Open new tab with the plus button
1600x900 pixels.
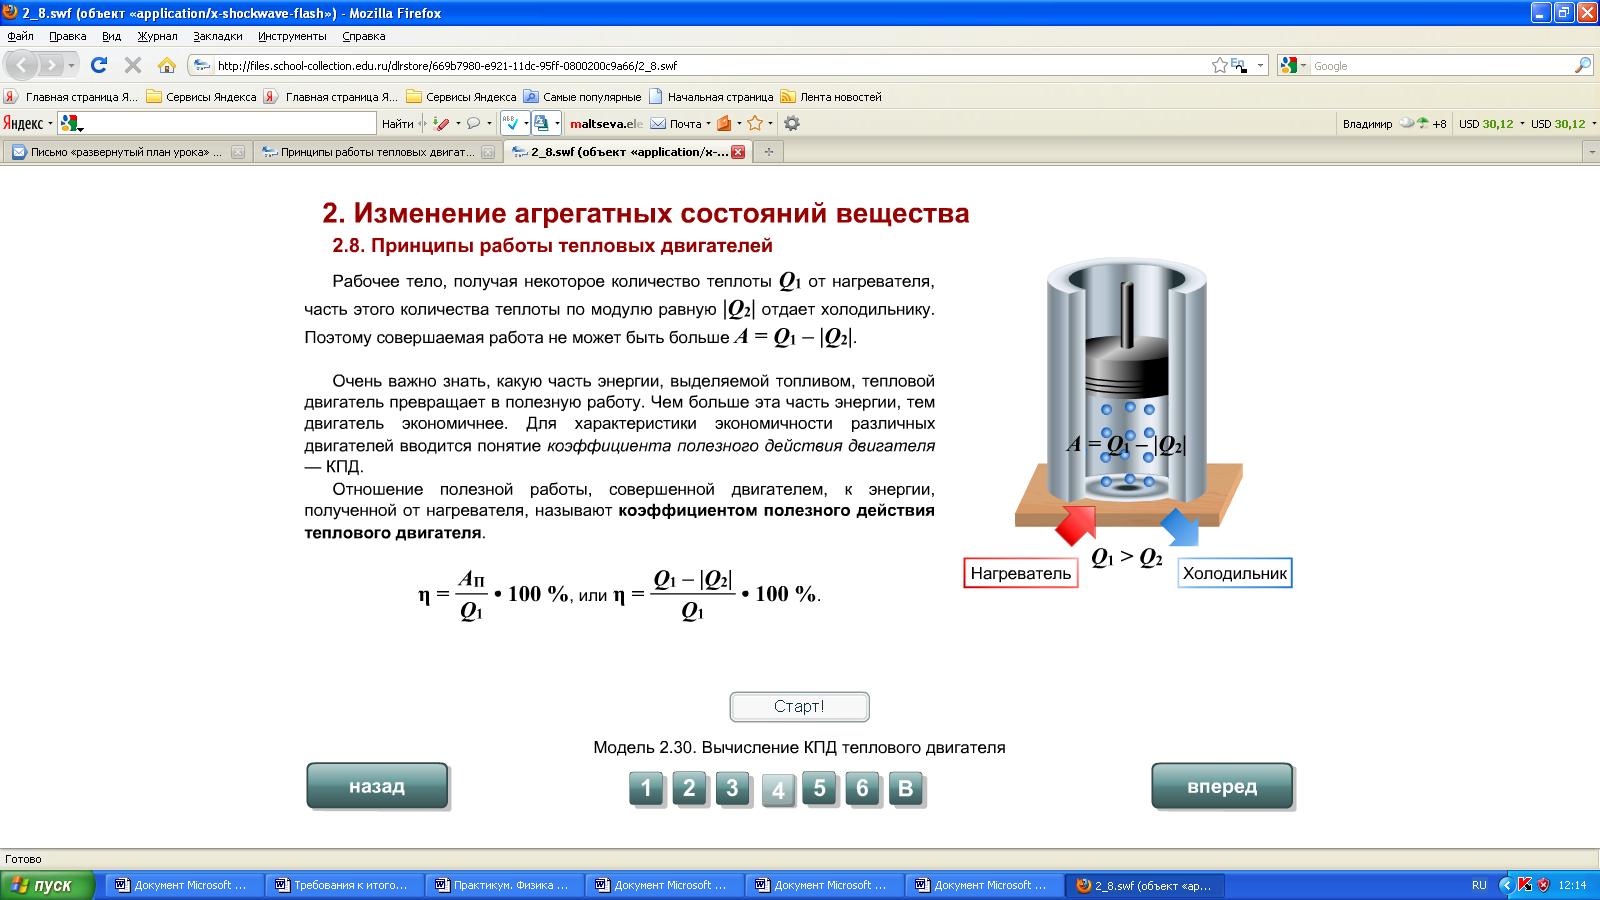pyautogui.click(x=768, y=152)
